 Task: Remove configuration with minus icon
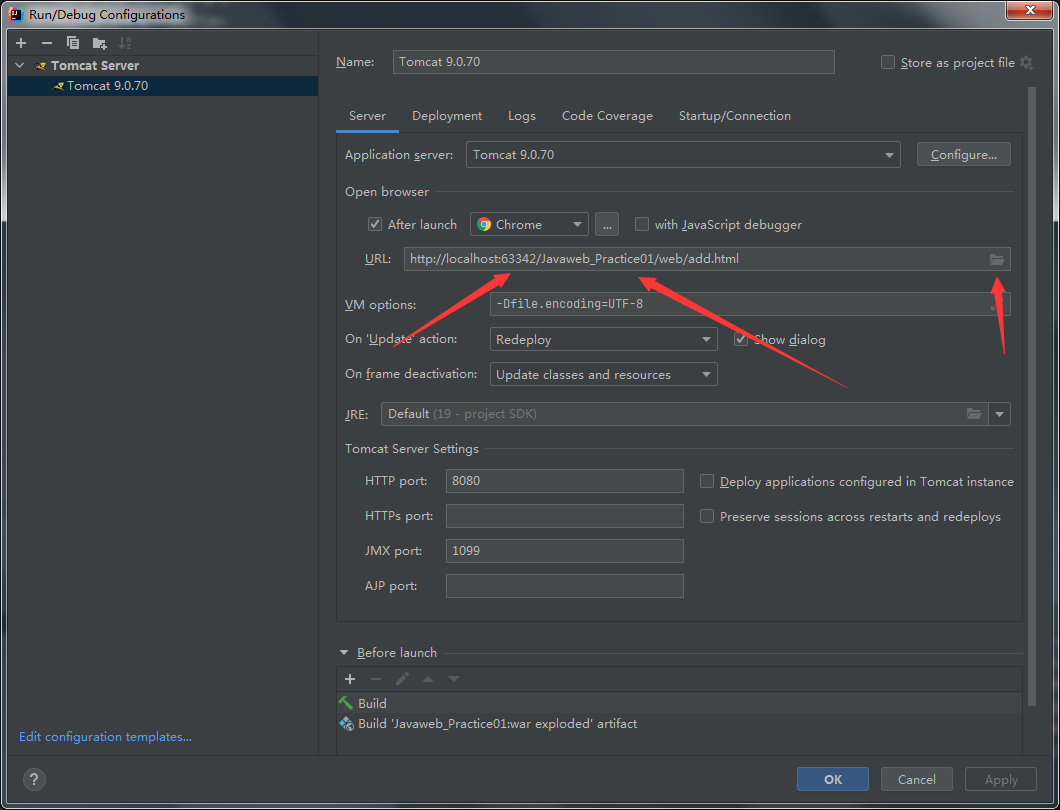47,43
